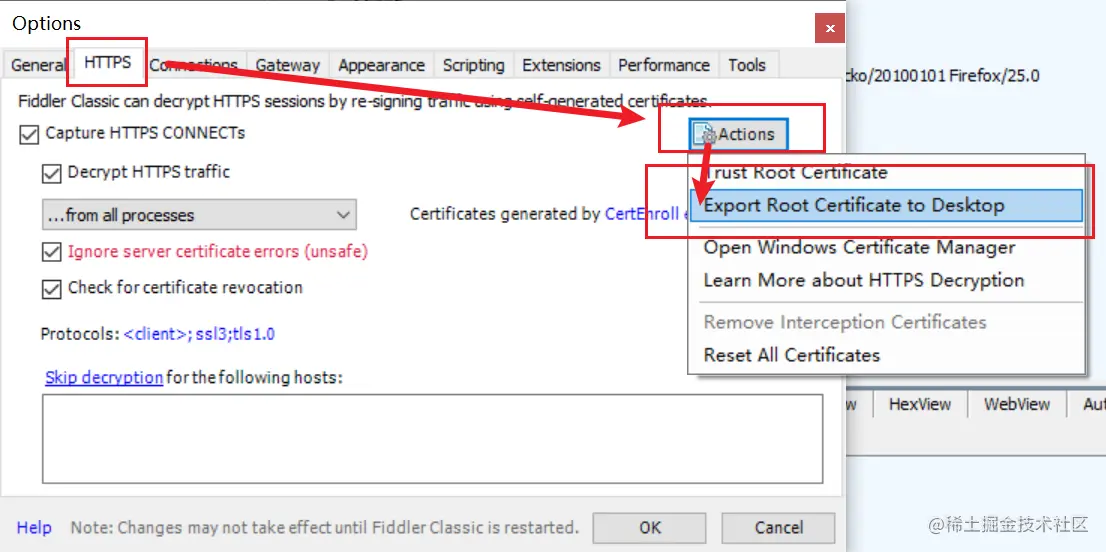
Task: Click the protocols '<client>; ssl3;tls1.0' link
Action: (x=199, y=333)
